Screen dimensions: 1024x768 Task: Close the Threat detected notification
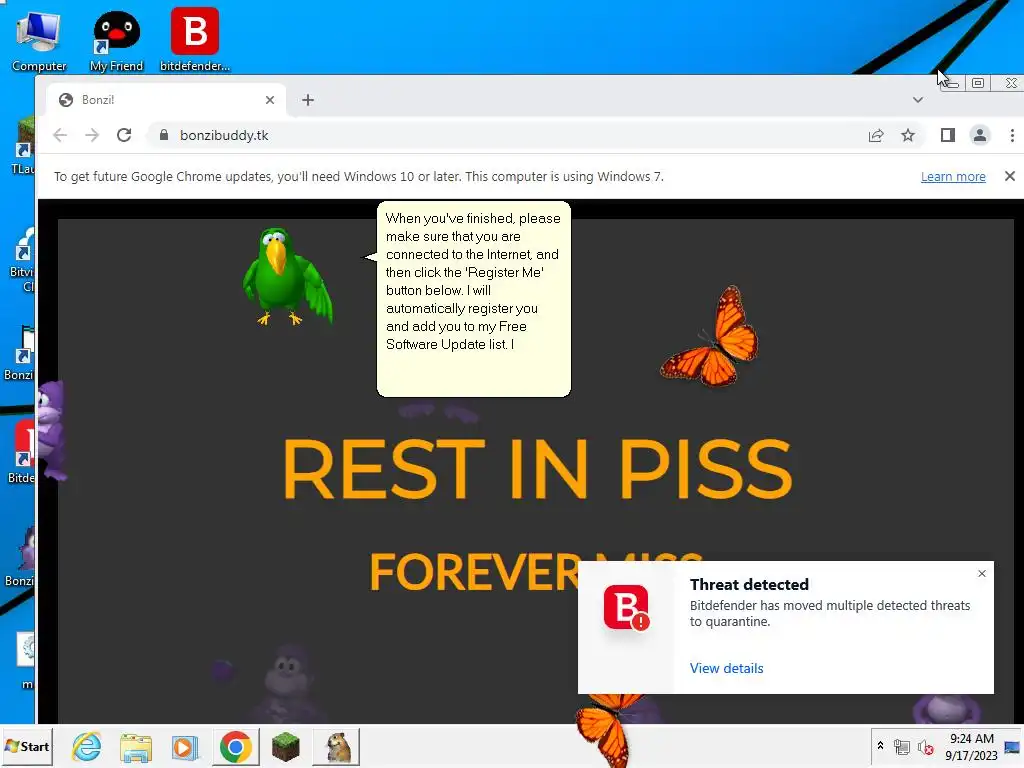click(982, 573)
